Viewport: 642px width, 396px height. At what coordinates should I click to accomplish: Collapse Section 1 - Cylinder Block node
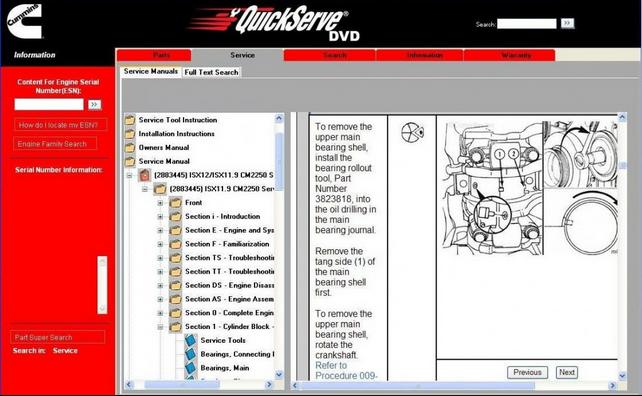pos(160,327)
